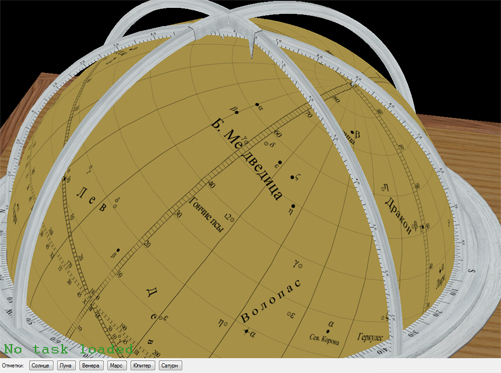Select the Марс marker button
This screenshot has height=373, width=501.
pos(116,366)
